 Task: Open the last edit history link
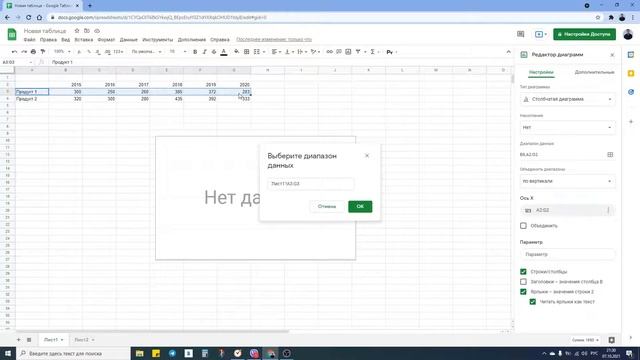coord(274,40)
